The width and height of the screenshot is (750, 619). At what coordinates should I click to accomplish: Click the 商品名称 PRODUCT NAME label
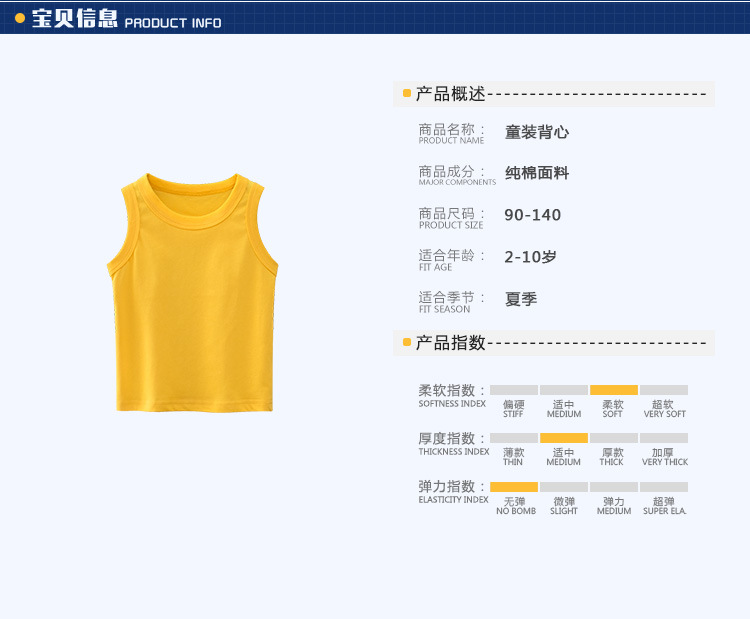452,133
